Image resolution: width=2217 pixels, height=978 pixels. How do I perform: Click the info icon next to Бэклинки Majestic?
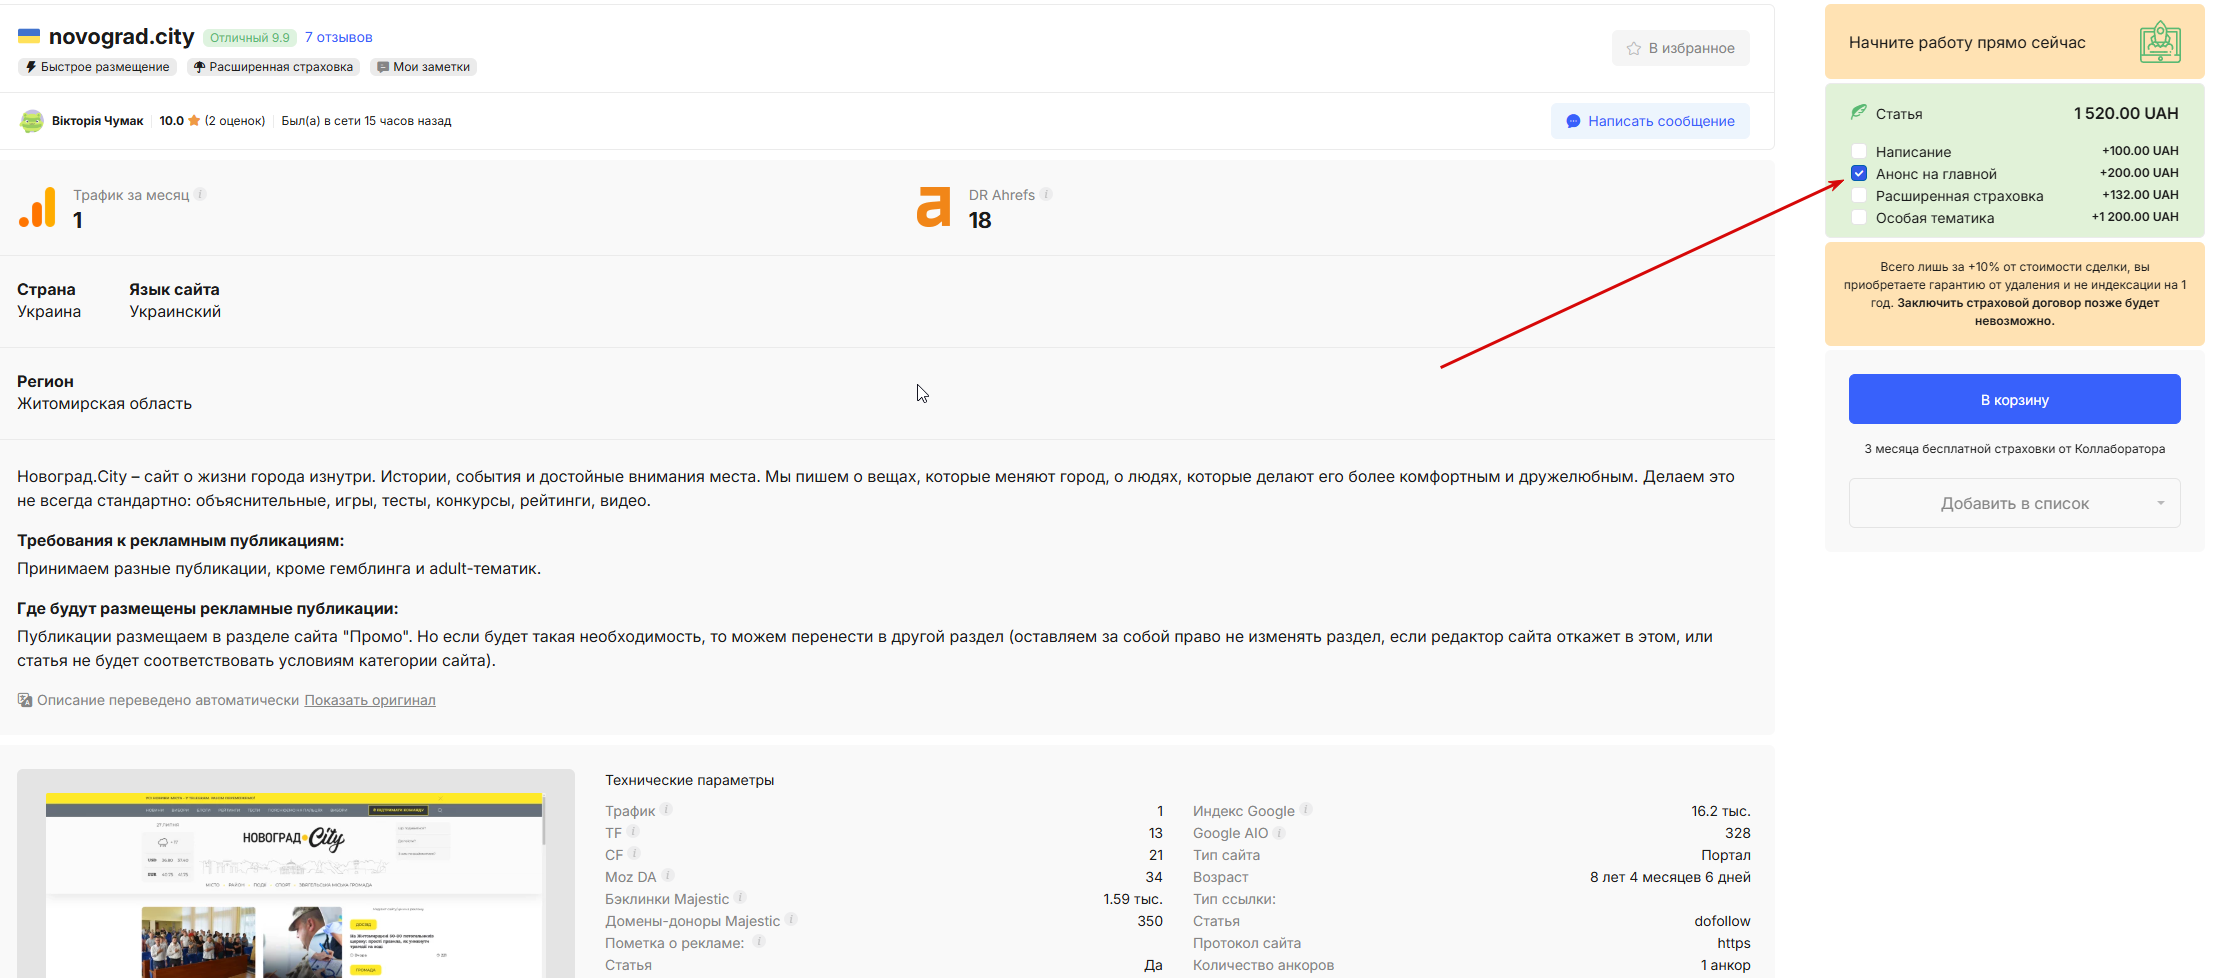(740, 897)
